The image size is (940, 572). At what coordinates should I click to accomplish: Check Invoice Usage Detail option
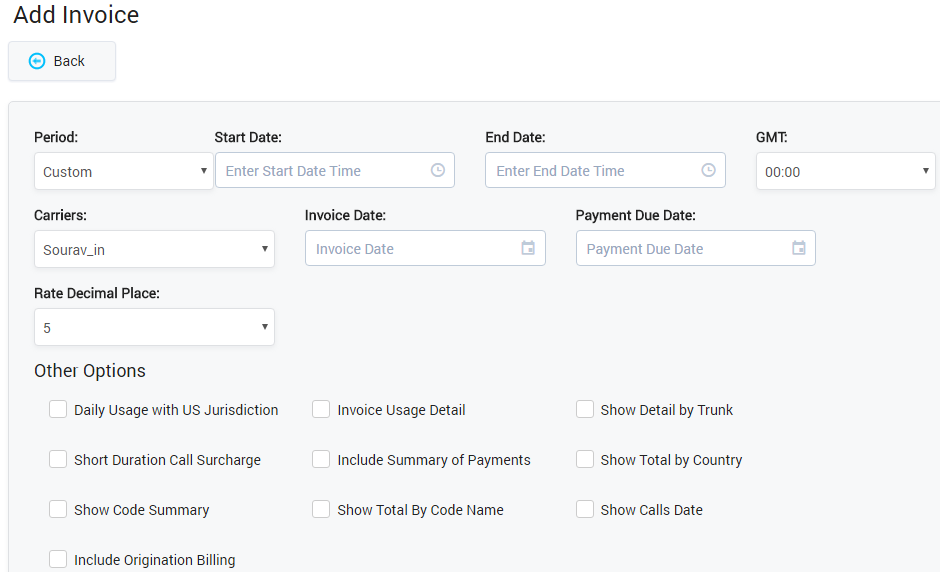tap(321, 410)
